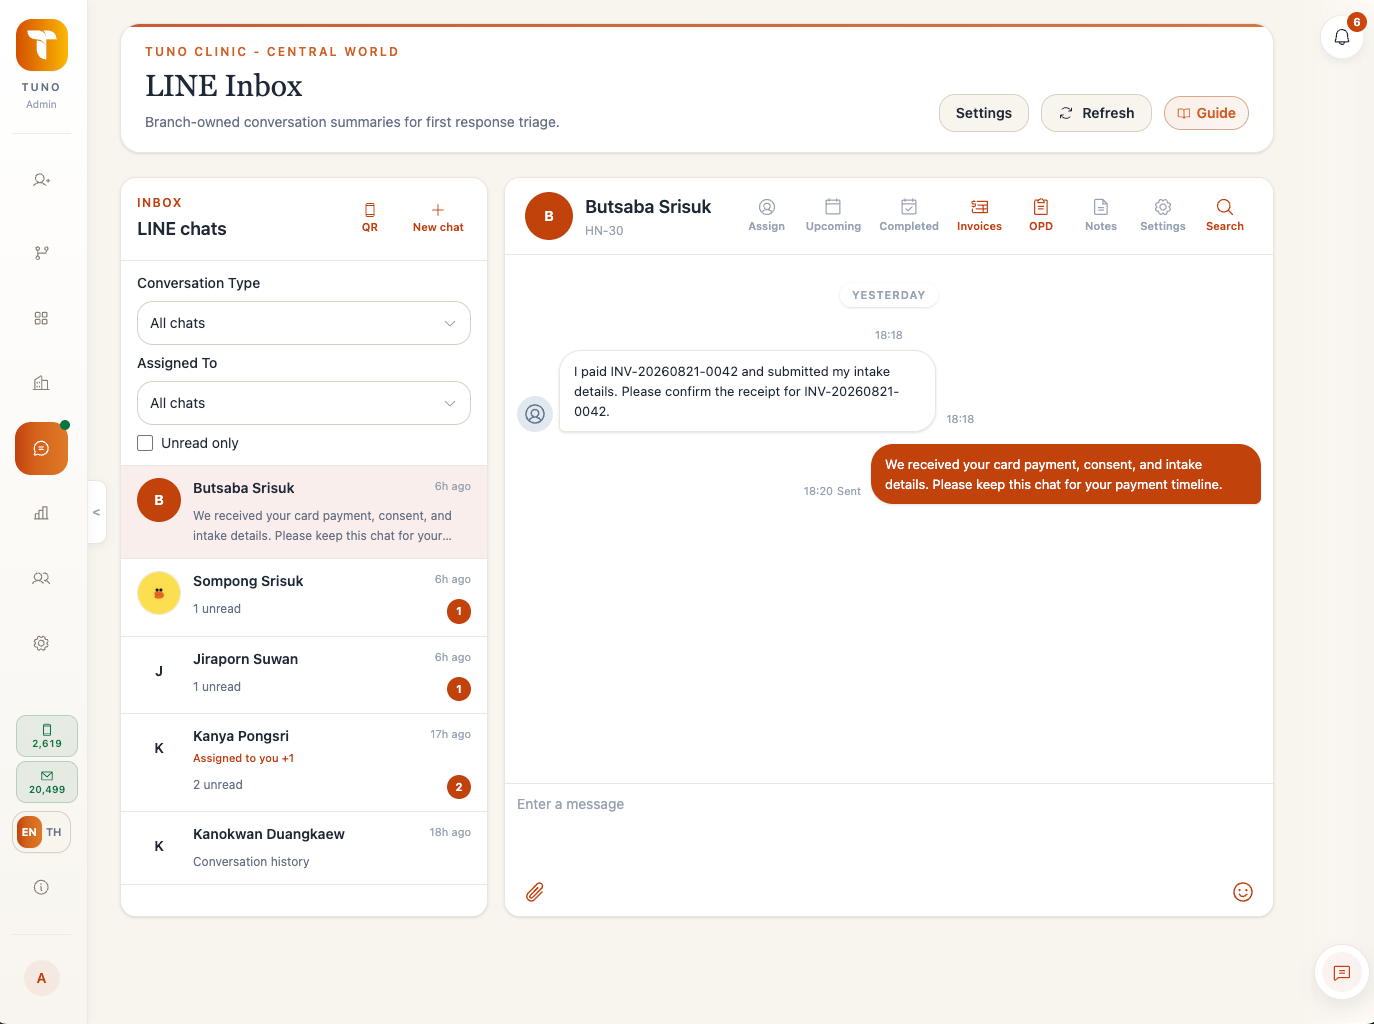Screen dimensions: 1374x1024
Task: Open Sompong Srisuk conversation
Action: (x=304, y=598)
